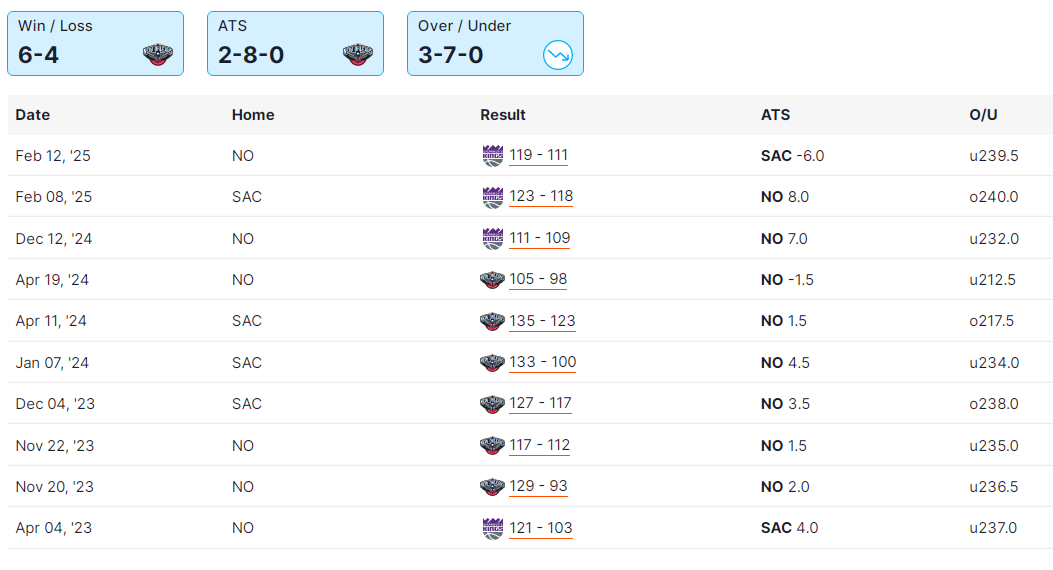The height and width of the screenshot is (570, 1053).
Task: Select the Win / Loss 6-4 card
Action: click(x=95, y=43)
